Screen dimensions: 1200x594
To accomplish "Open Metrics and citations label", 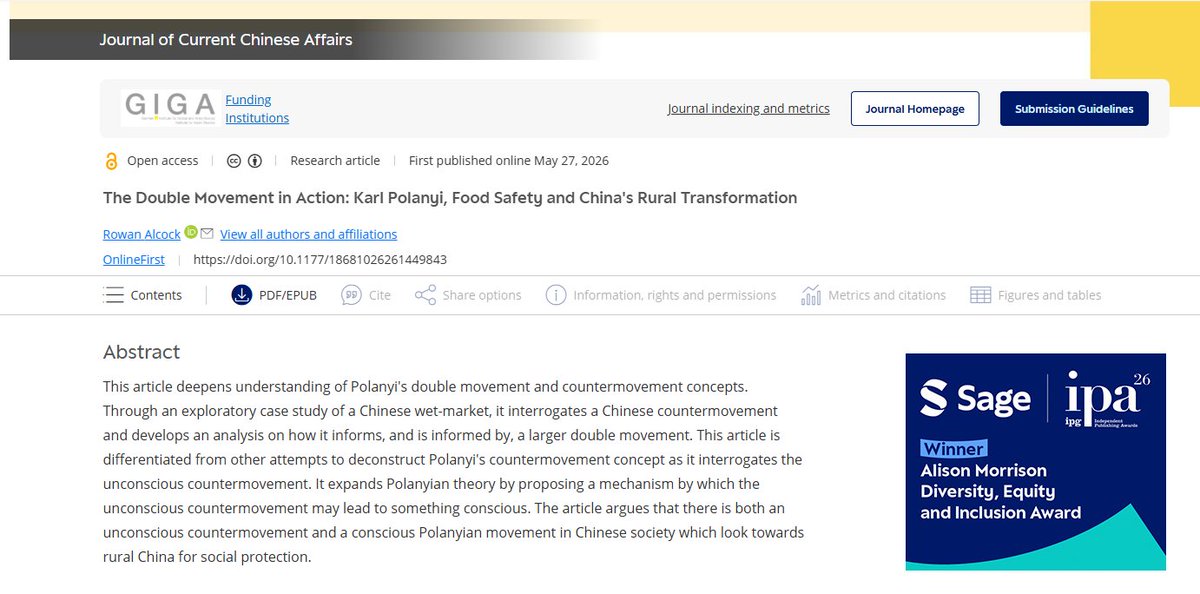I will (887, 295).
